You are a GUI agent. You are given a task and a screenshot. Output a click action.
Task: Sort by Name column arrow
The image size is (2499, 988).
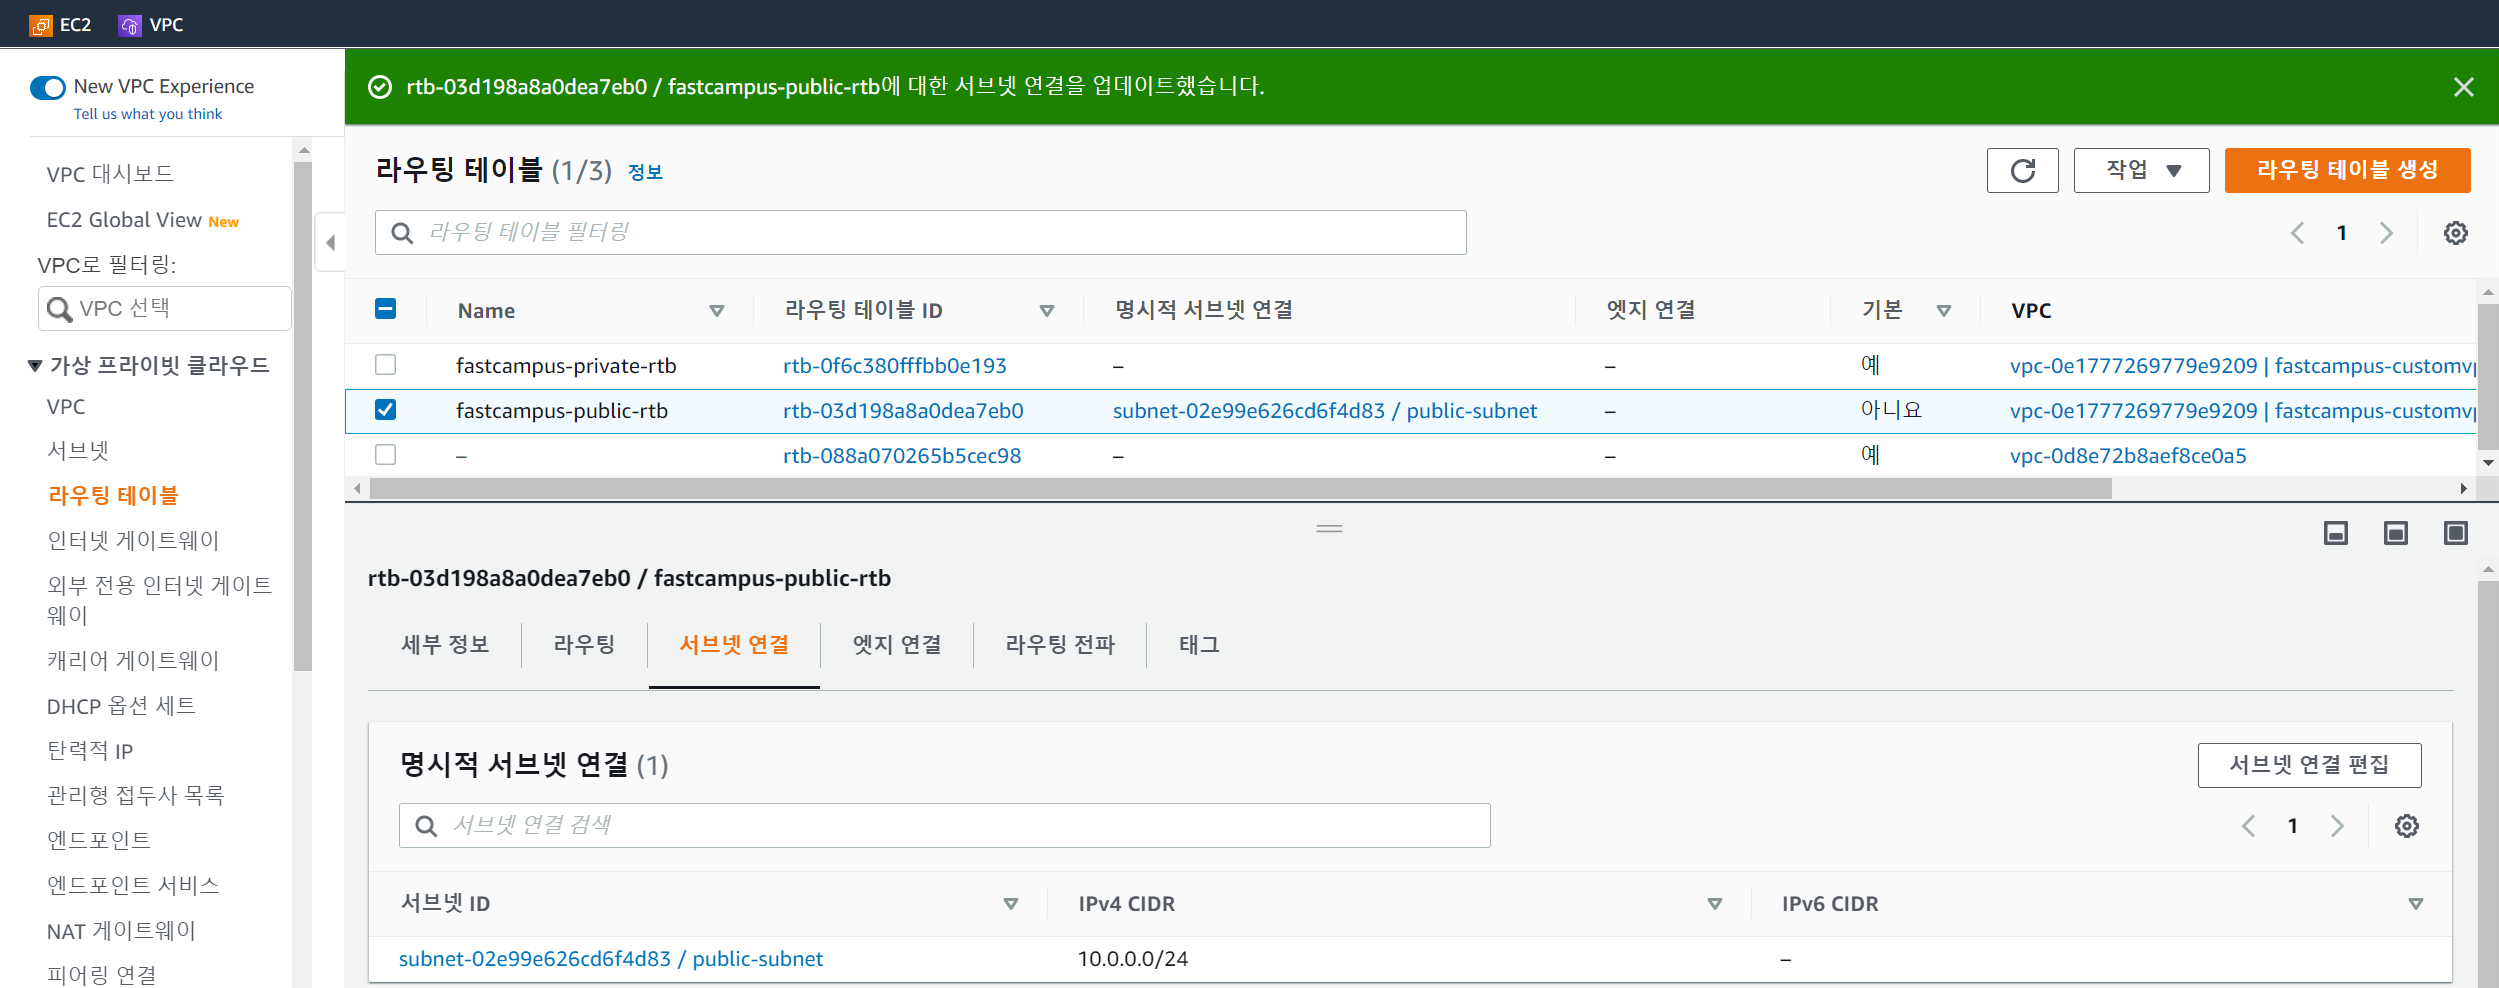[x=716, y=311]
